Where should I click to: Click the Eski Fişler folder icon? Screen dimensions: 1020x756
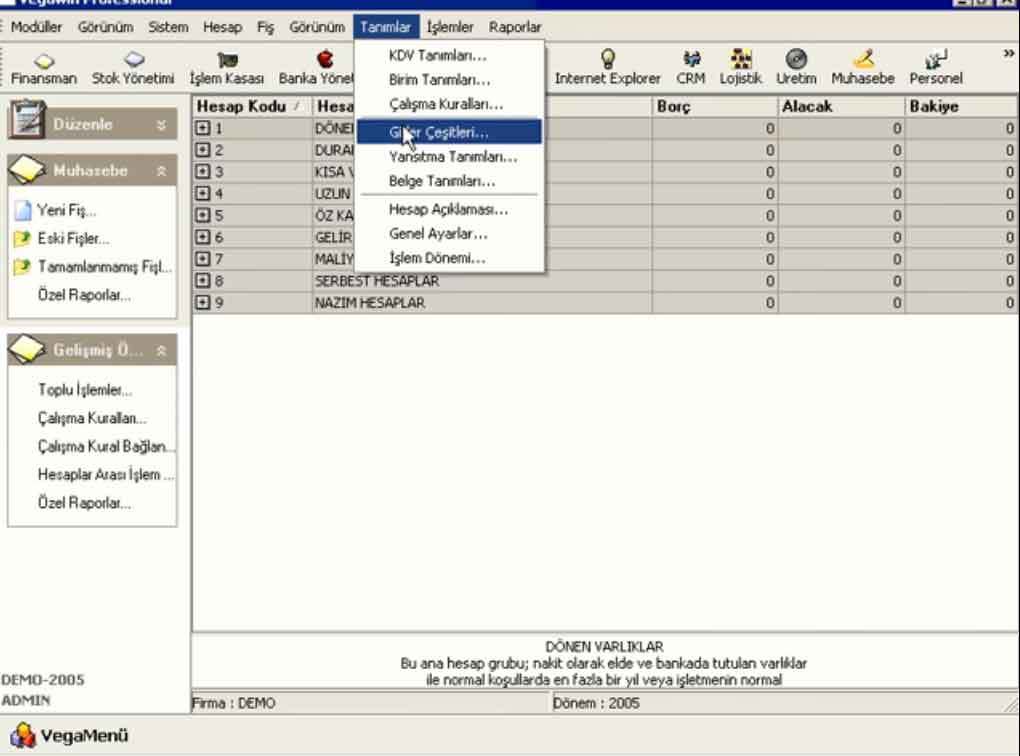tap(22, 238)
